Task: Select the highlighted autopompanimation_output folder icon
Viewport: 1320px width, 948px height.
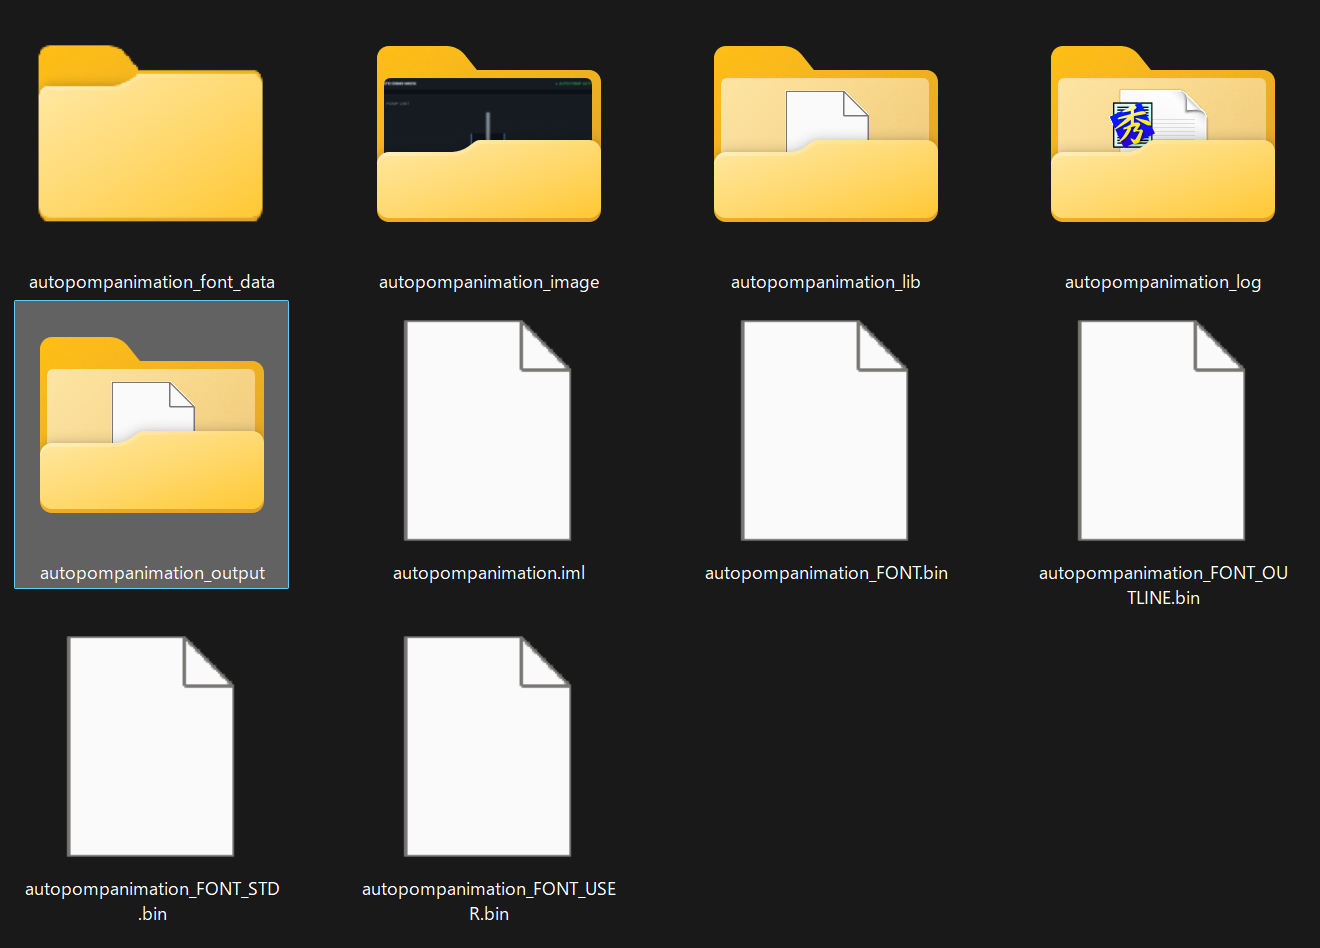Action: pos(152,425)
